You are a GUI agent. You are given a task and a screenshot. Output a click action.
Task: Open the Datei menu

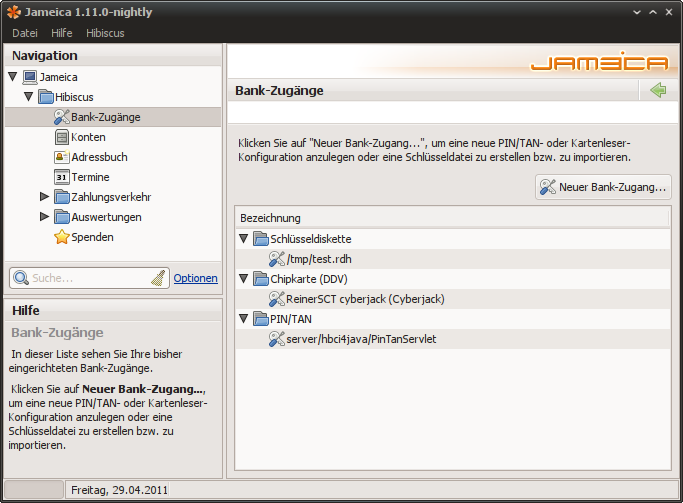click(x=25, y=33)
